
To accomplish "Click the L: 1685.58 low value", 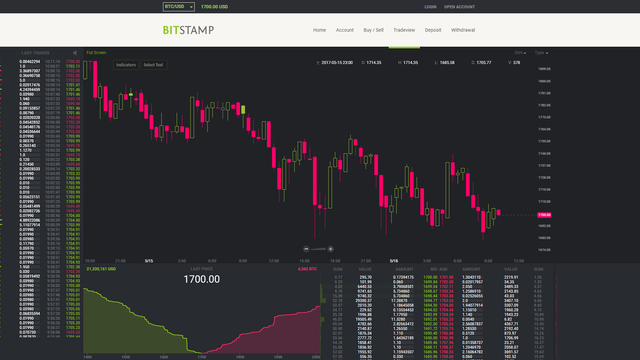I will click(444, 63).
